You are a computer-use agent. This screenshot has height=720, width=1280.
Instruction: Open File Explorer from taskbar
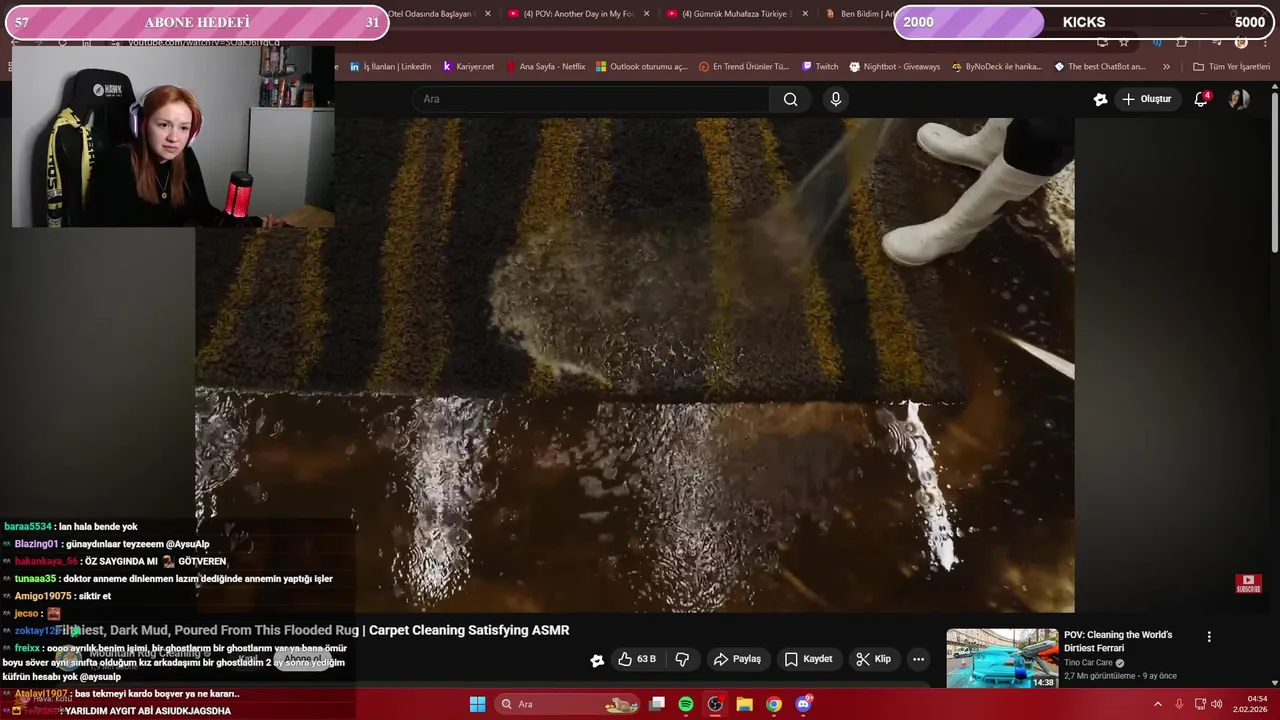745,704
